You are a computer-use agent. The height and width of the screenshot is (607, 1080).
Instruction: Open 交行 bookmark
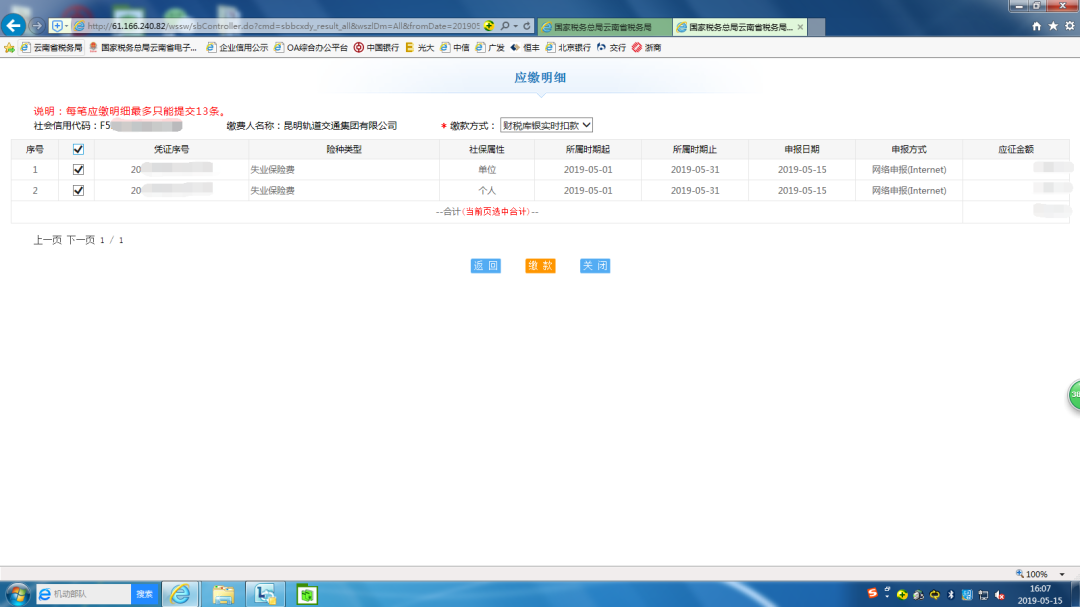click(x=611, y=48)
